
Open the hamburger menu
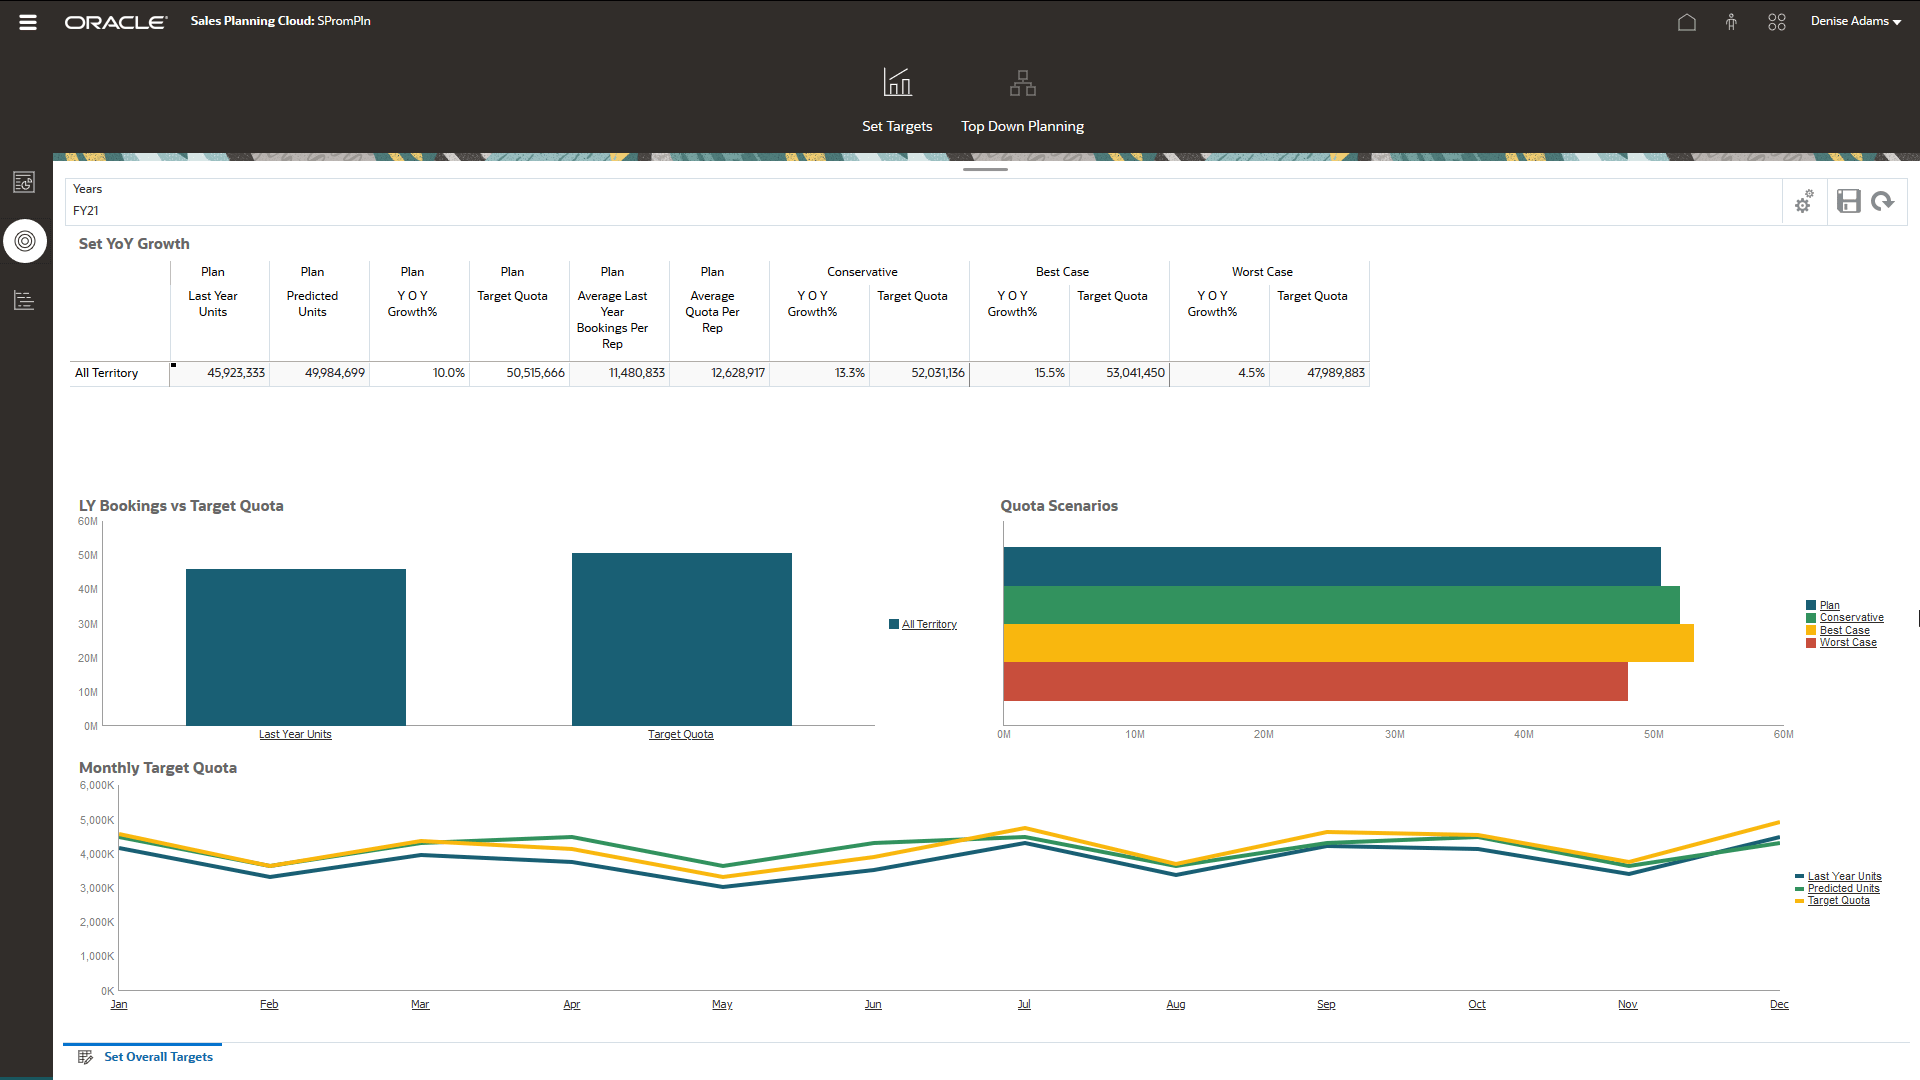(x=27, y=22)
